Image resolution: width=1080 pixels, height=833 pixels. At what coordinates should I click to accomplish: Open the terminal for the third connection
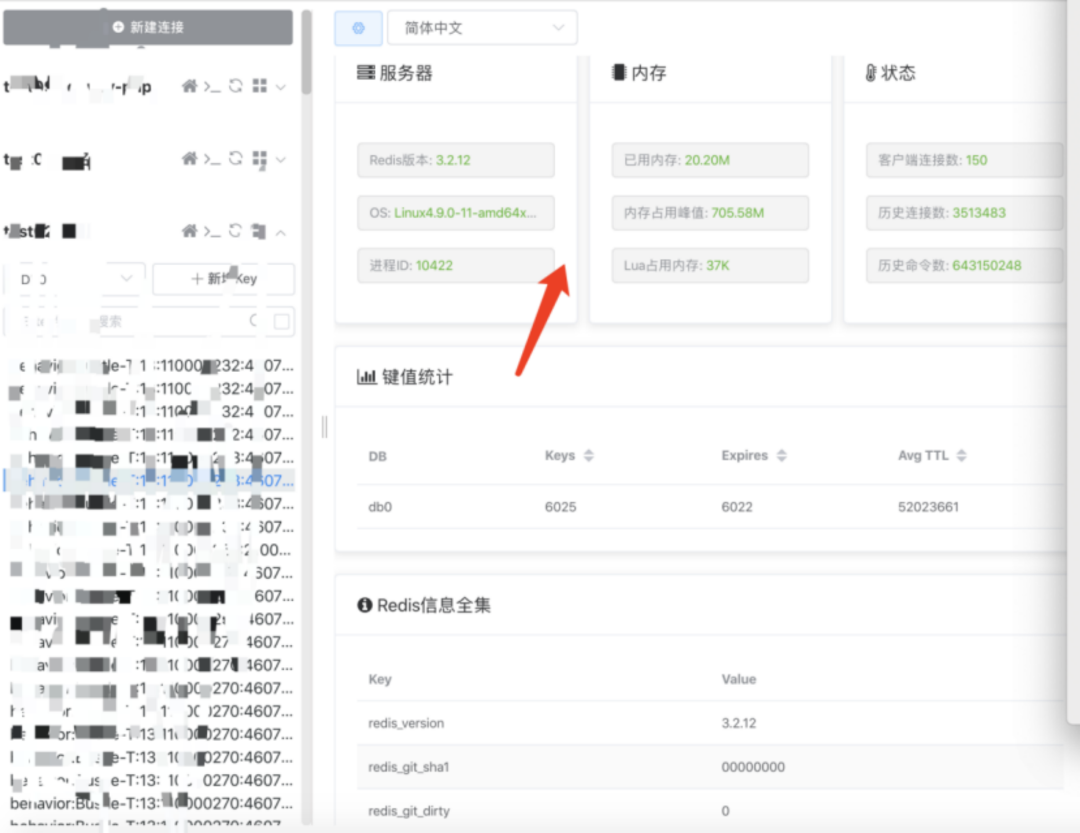click(212, 231)
